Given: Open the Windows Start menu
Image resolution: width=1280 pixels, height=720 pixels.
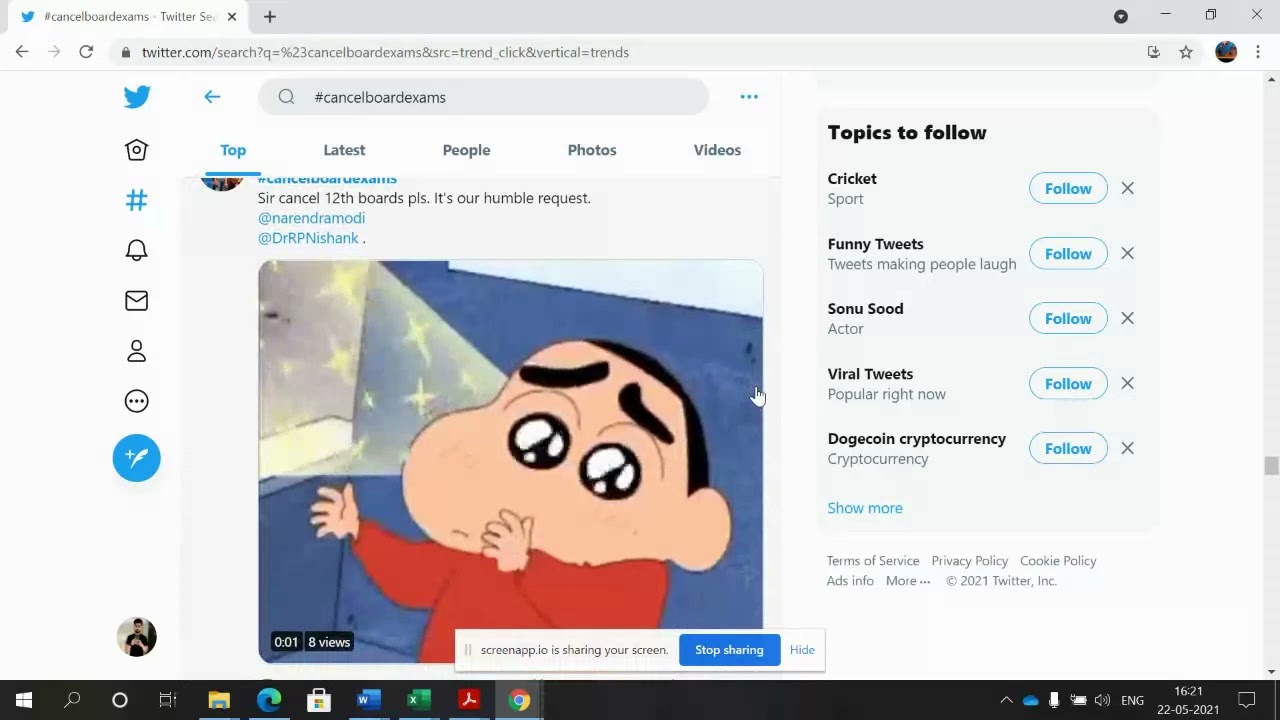Looking at the screenshot, I should click(x=24, y=700).
